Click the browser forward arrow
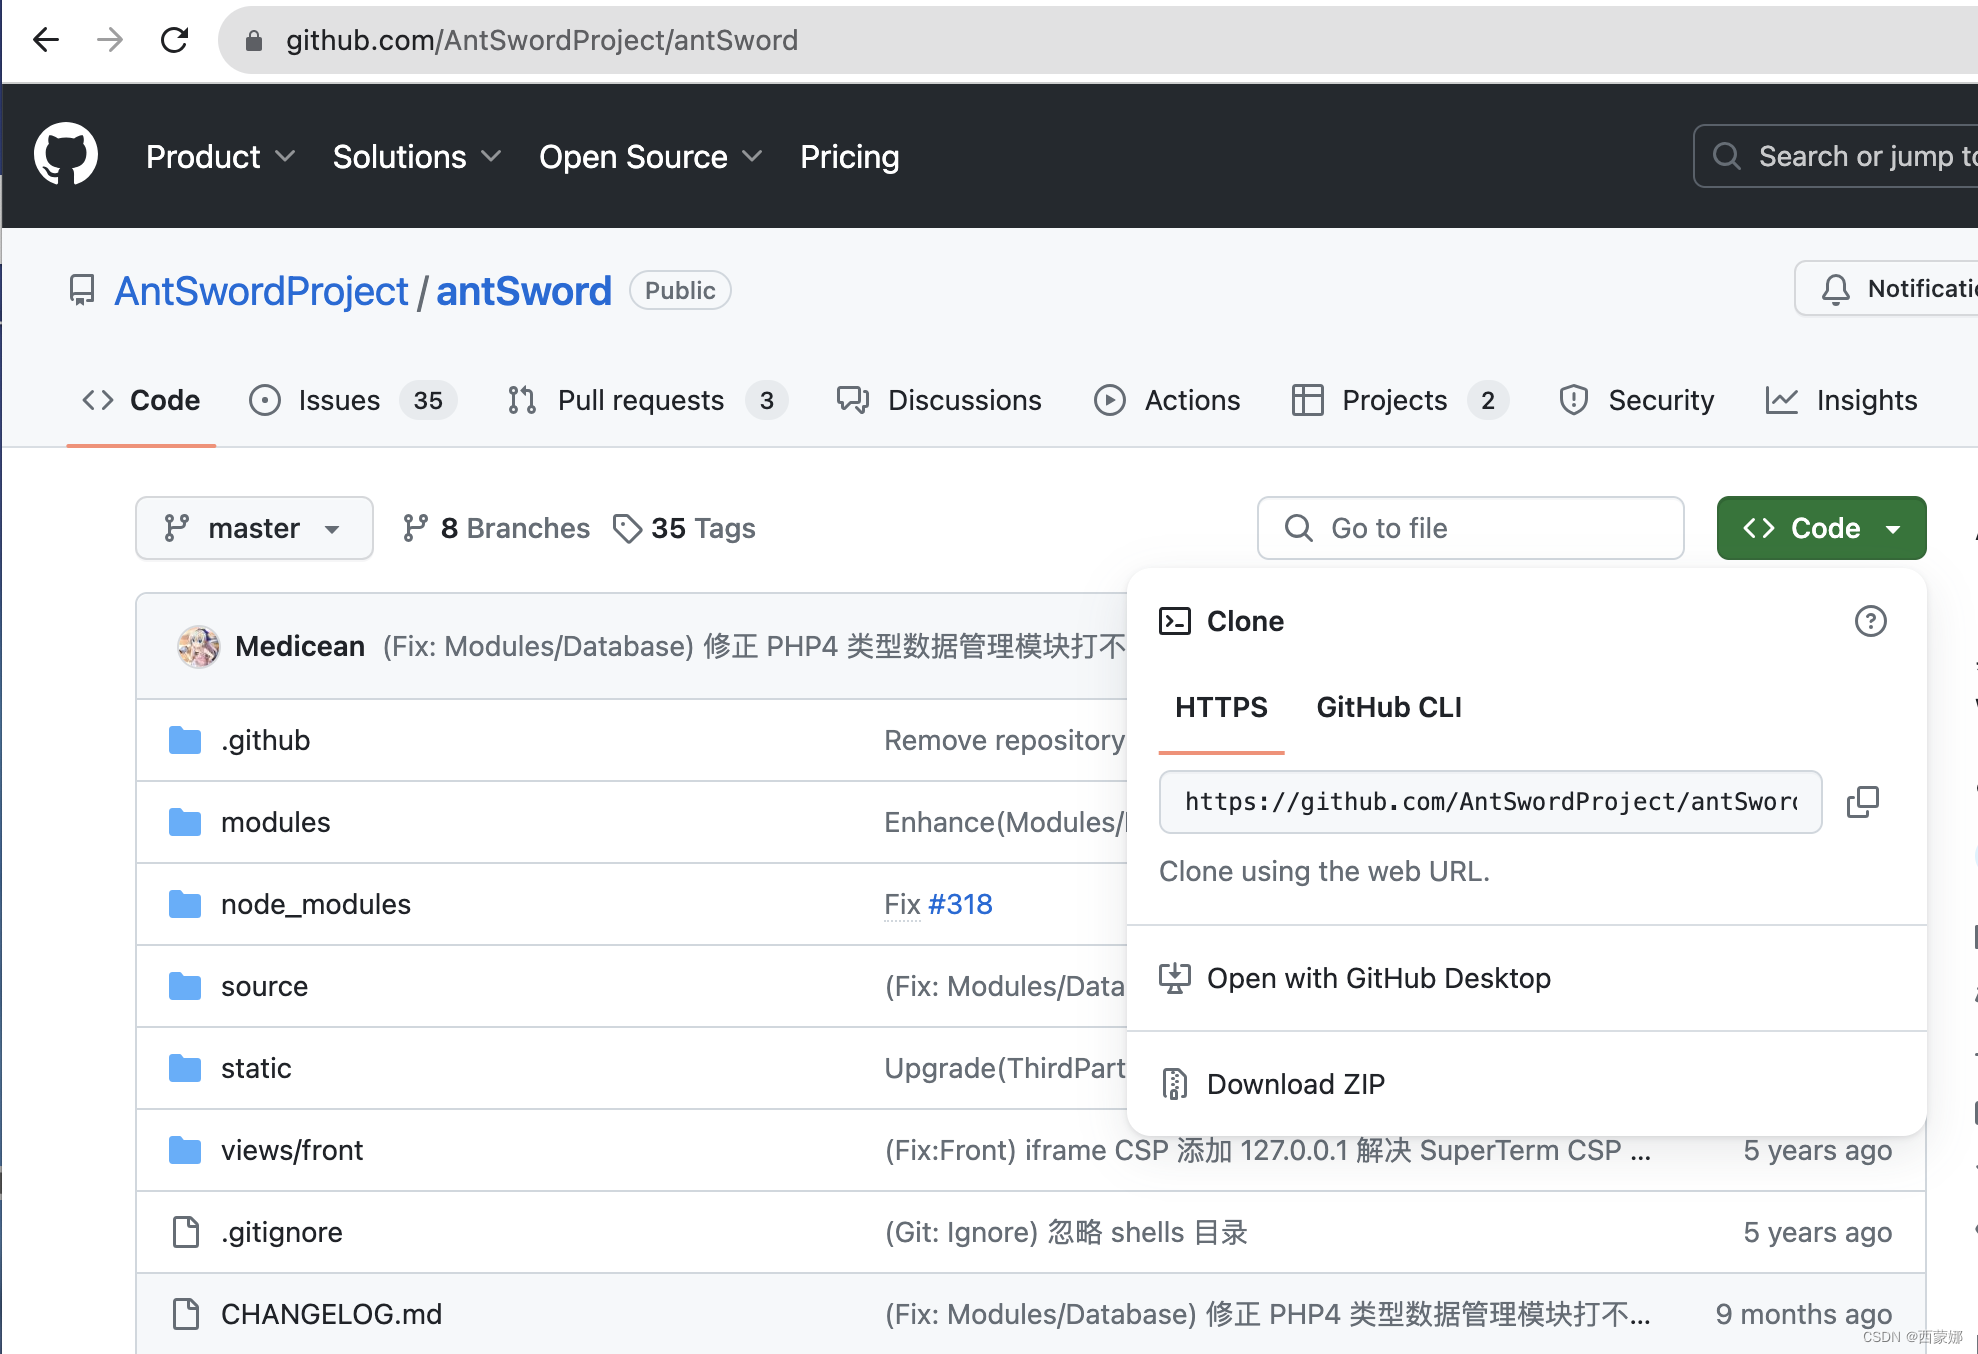Viewport: 1978px width, 1354px height. [110, 40]
